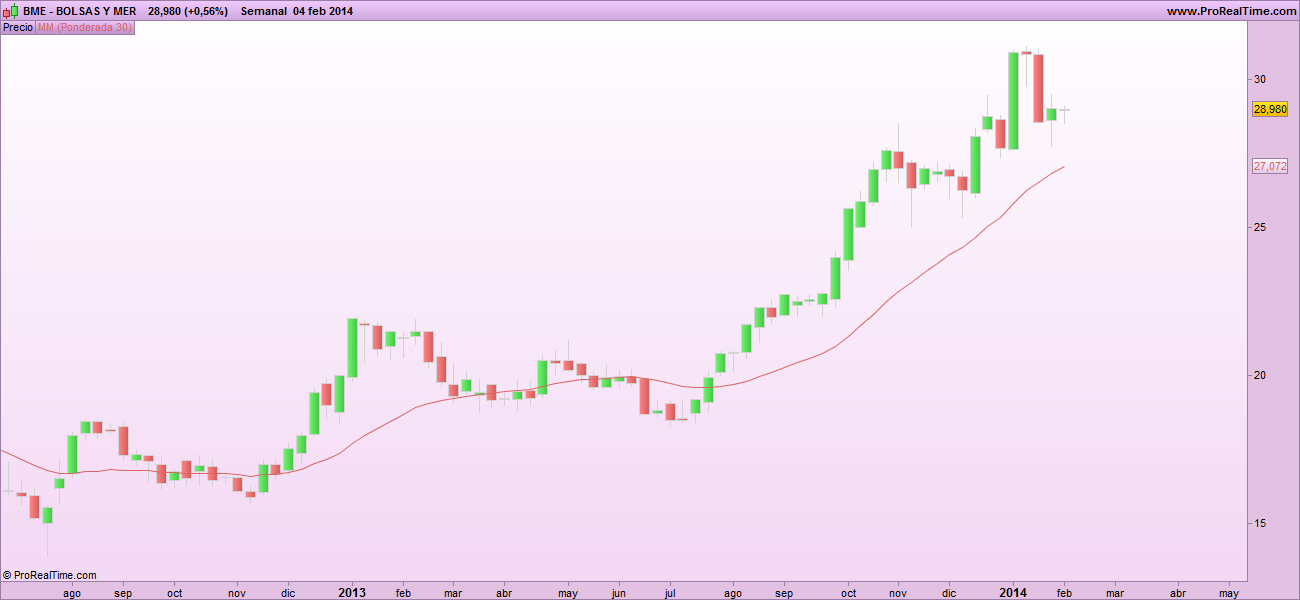Click the 27,072 moving average value tag
Viewport: 1300px width, 600px height.
1270,166
